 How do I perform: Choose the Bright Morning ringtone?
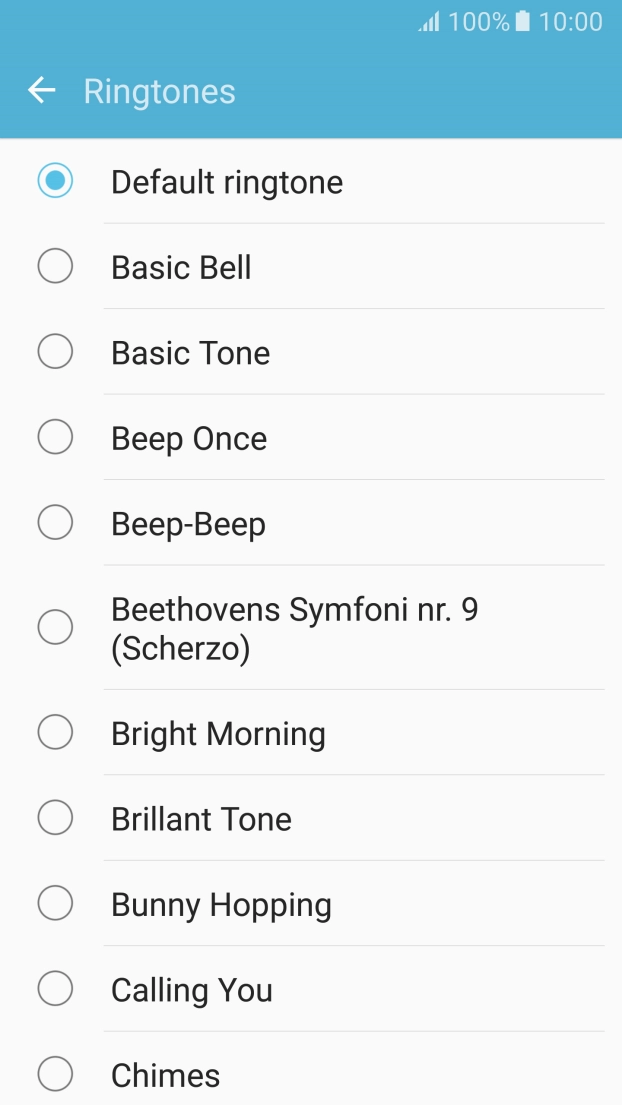(55, 732)
